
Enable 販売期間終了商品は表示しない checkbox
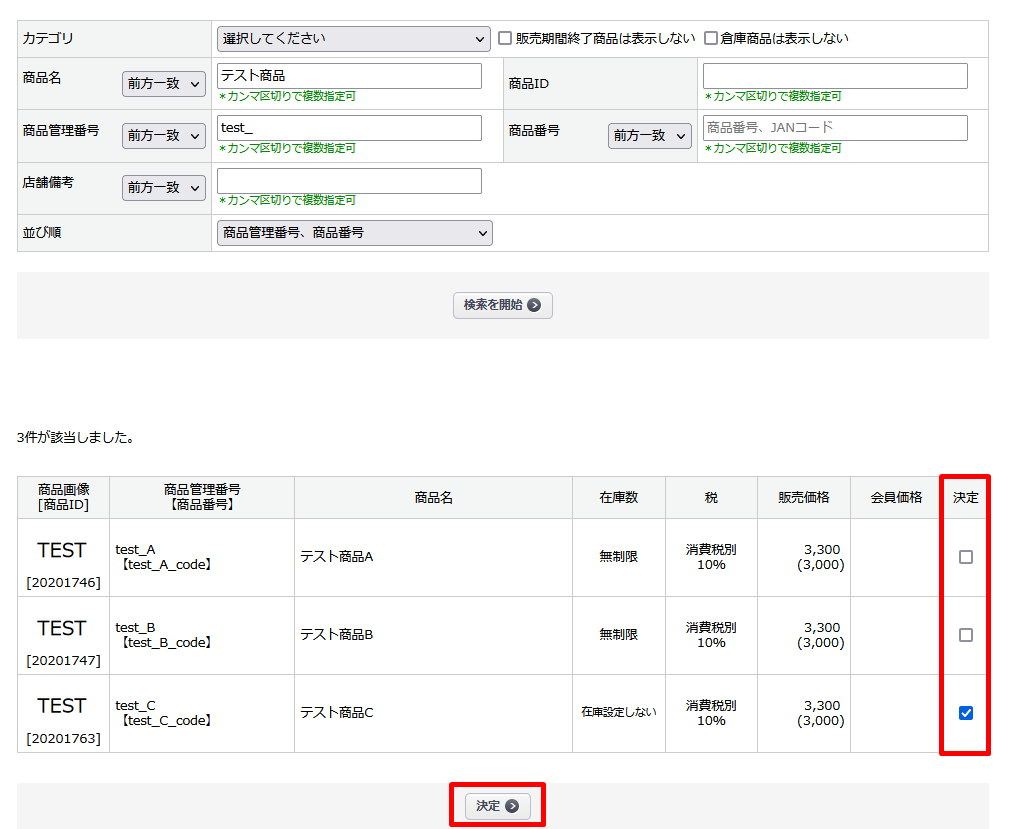506,39
